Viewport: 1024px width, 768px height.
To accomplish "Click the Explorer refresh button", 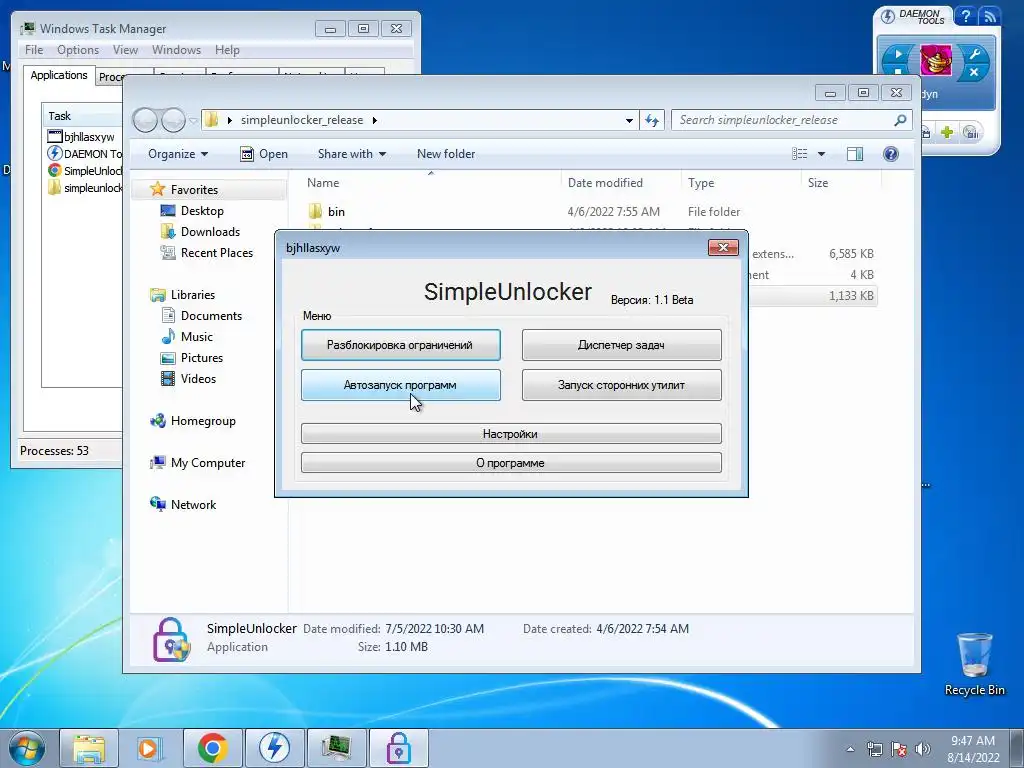I will [652, 120].
